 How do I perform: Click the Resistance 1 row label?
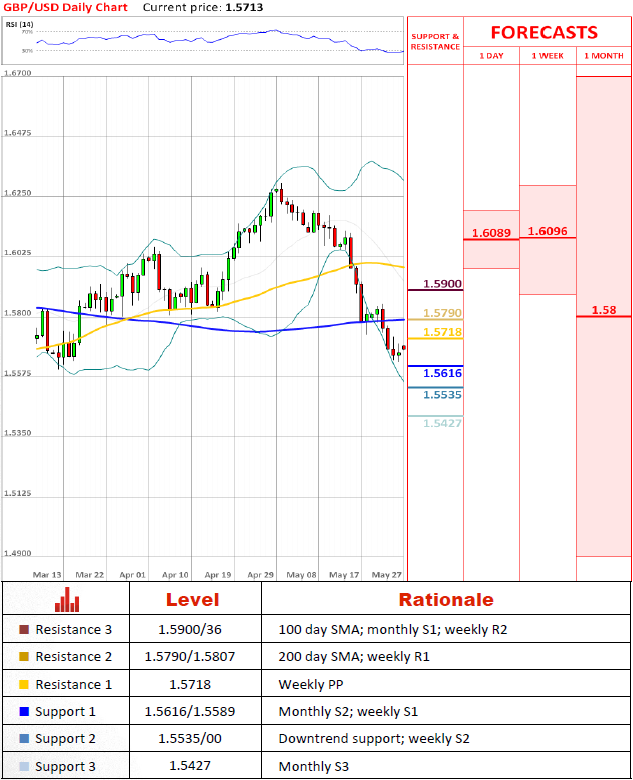pos(74,684)
